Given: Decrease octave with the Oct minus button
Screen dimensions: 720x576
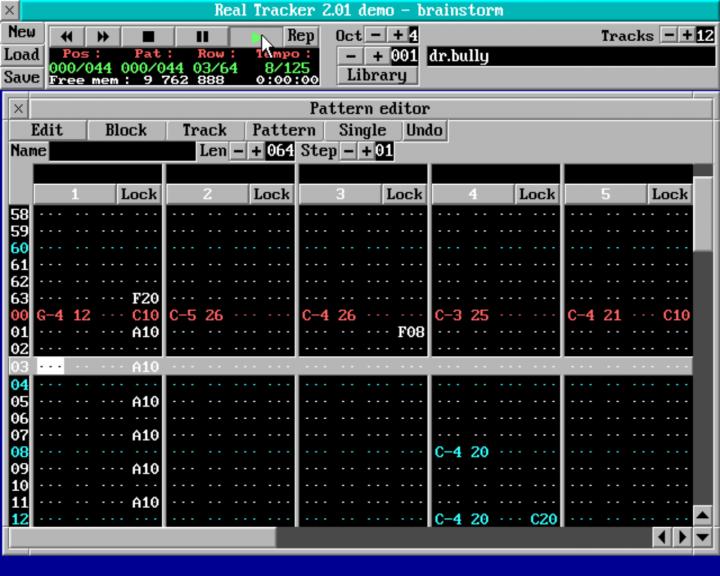Looking at the screenshot, I should 376,35.
